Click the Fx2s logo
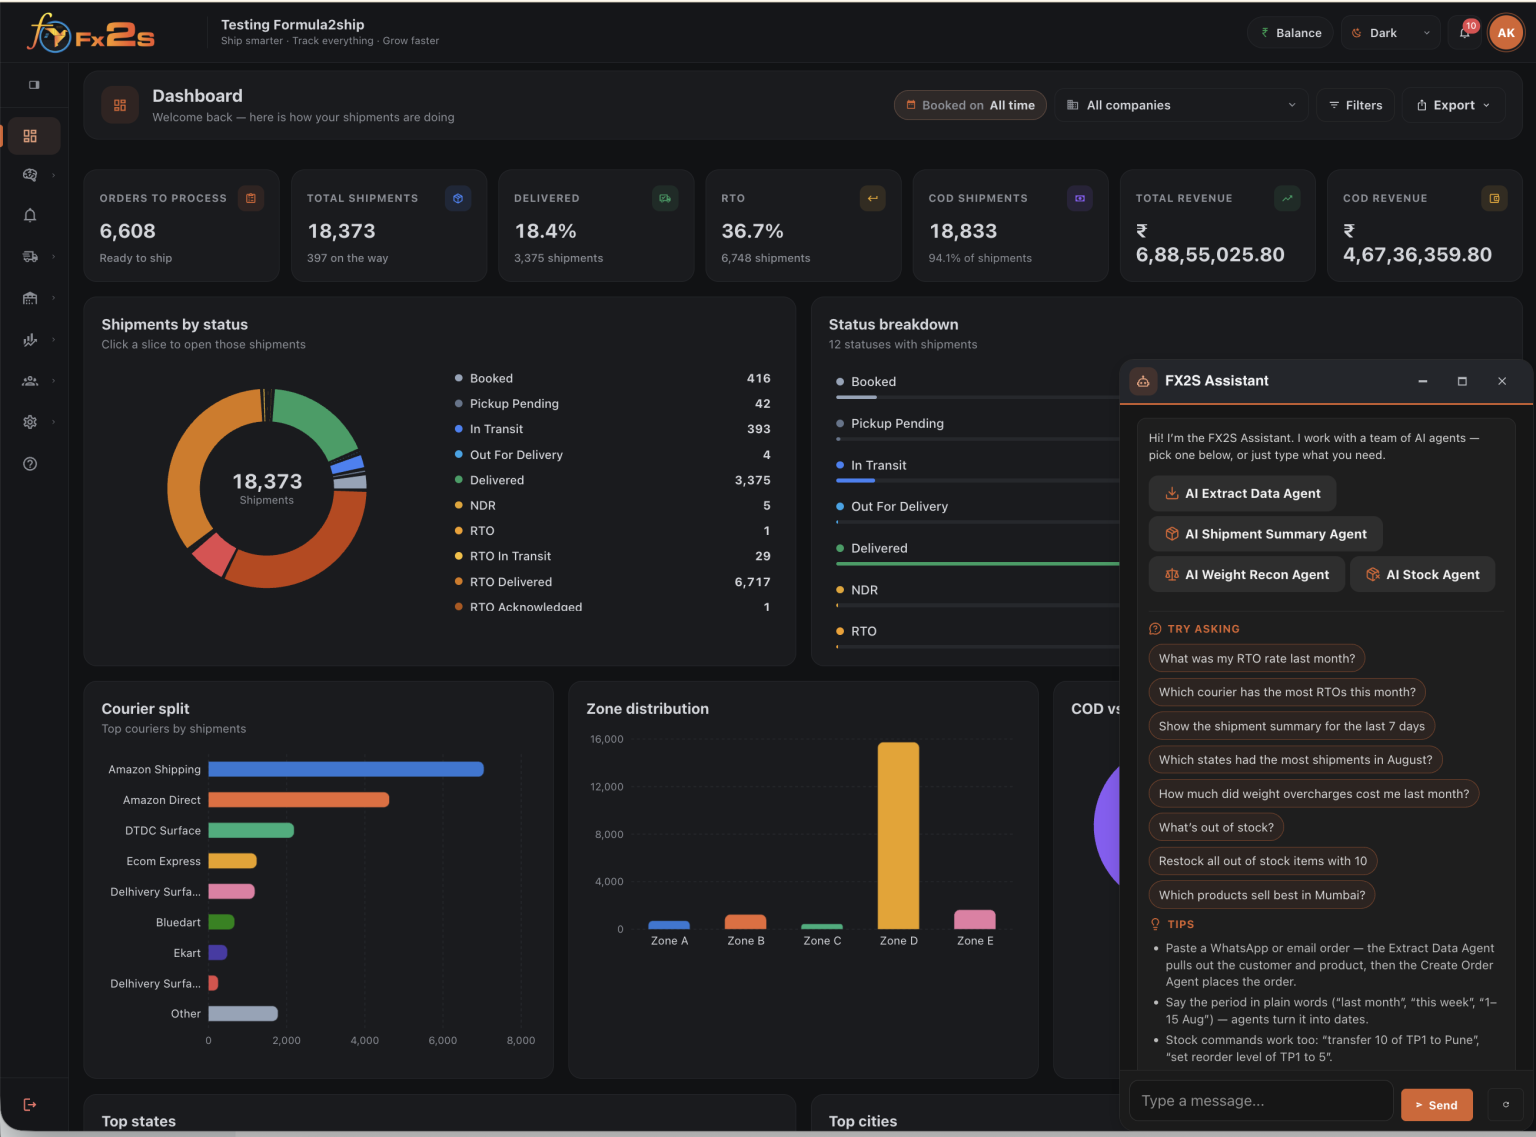This screenshot has height=1137, width=1536. coord(91,33)
